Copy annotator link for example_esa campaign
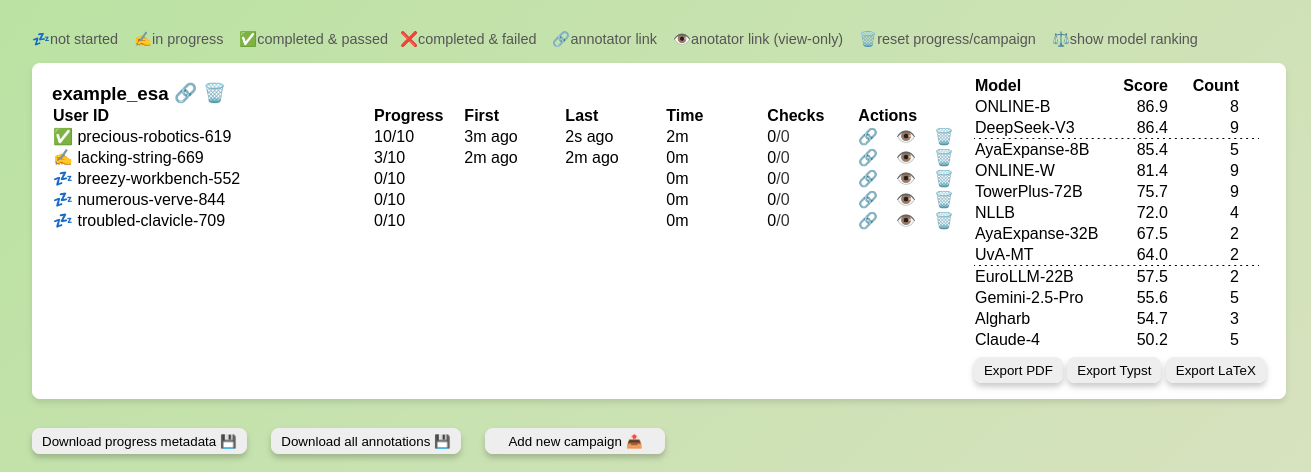This screenshot has height=472, width=1311. pyautogui.click(x=185, y=93)
